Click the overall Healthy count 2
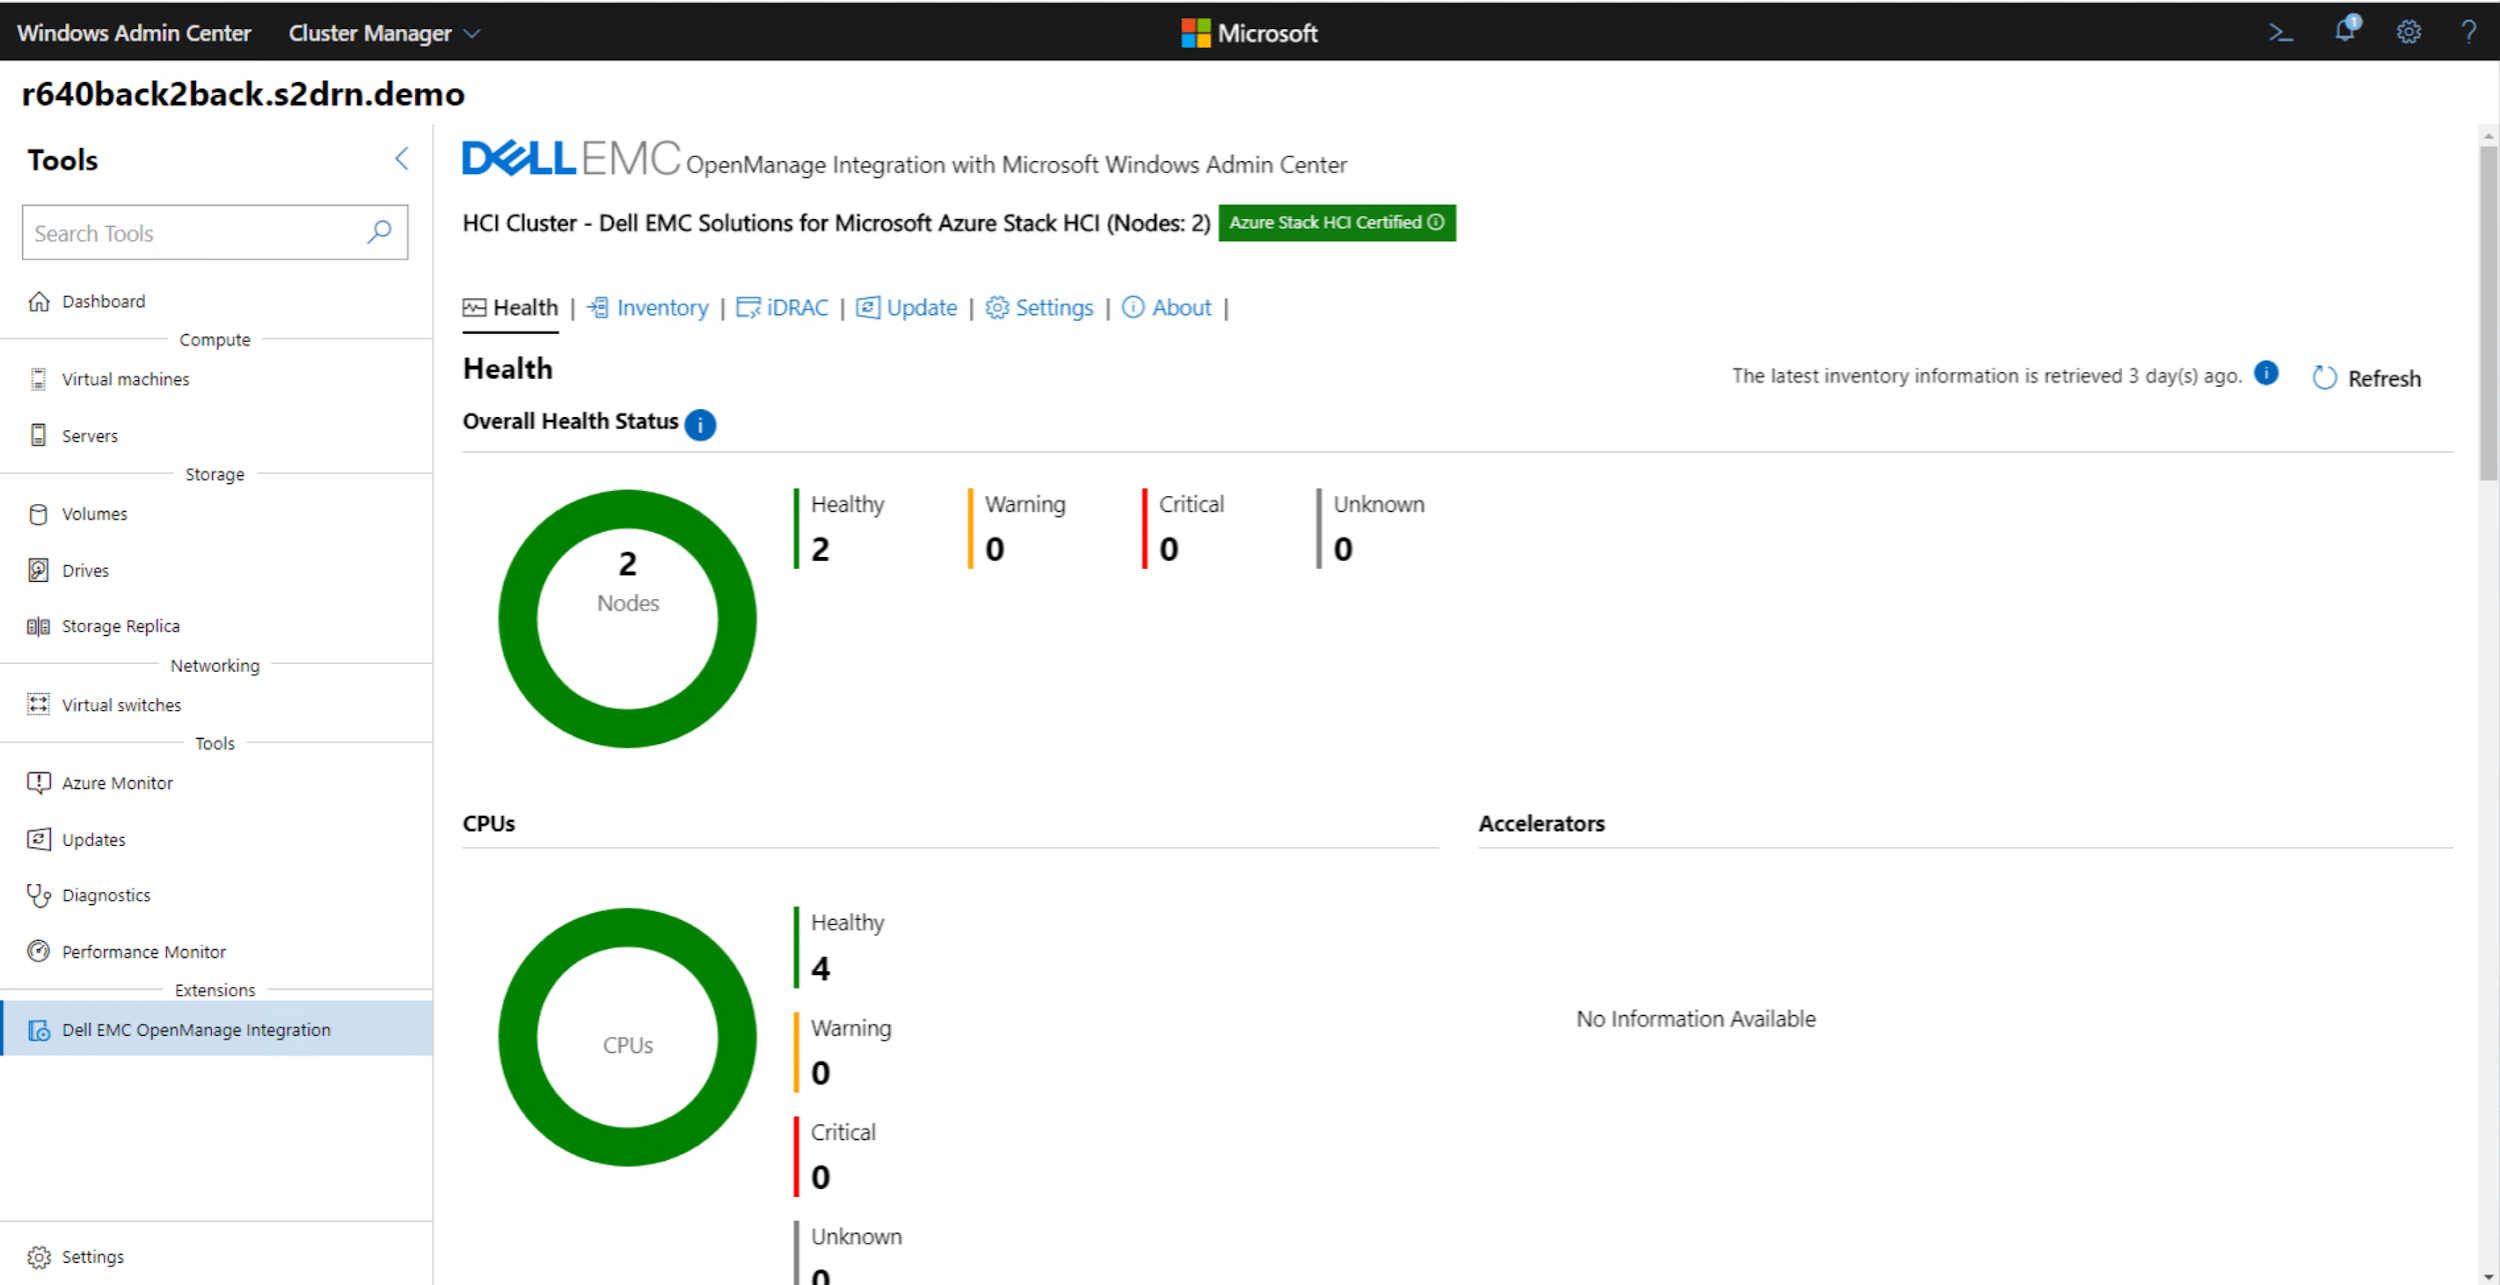This screenshot has width=2500, height=1285. click(820, 549)
